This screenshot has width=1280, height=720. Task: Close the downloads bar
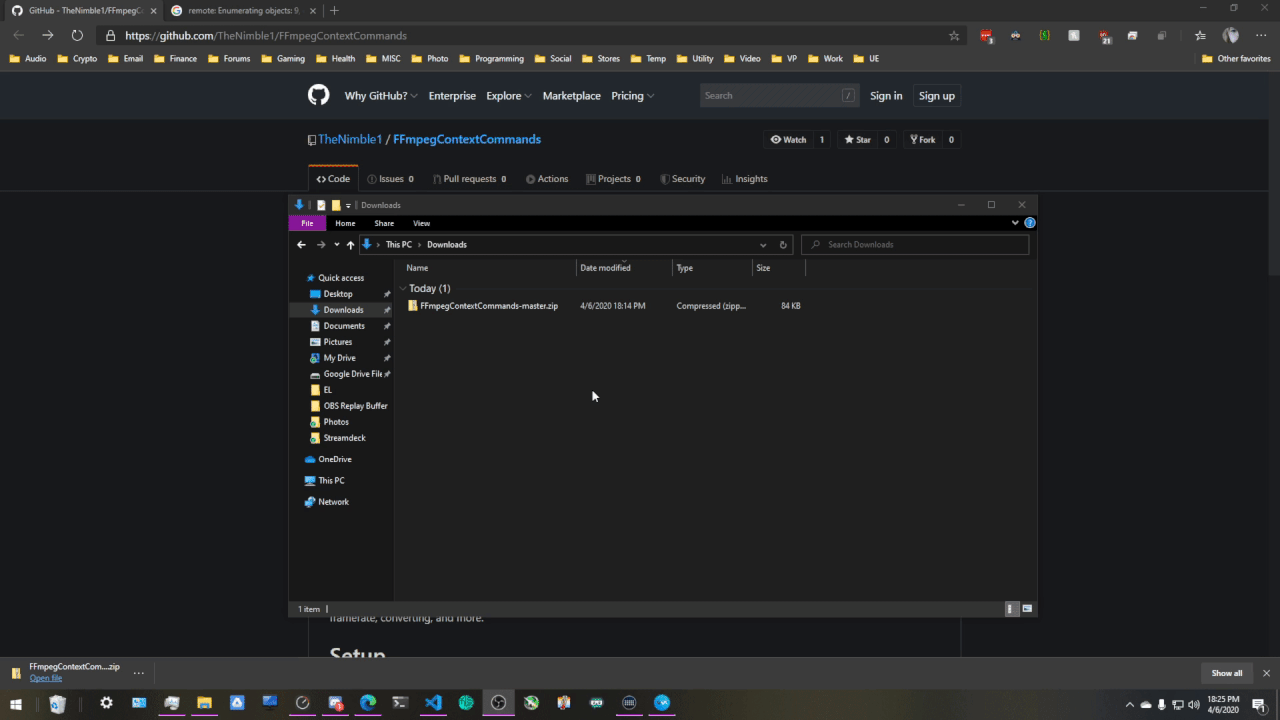point(1266,673)
